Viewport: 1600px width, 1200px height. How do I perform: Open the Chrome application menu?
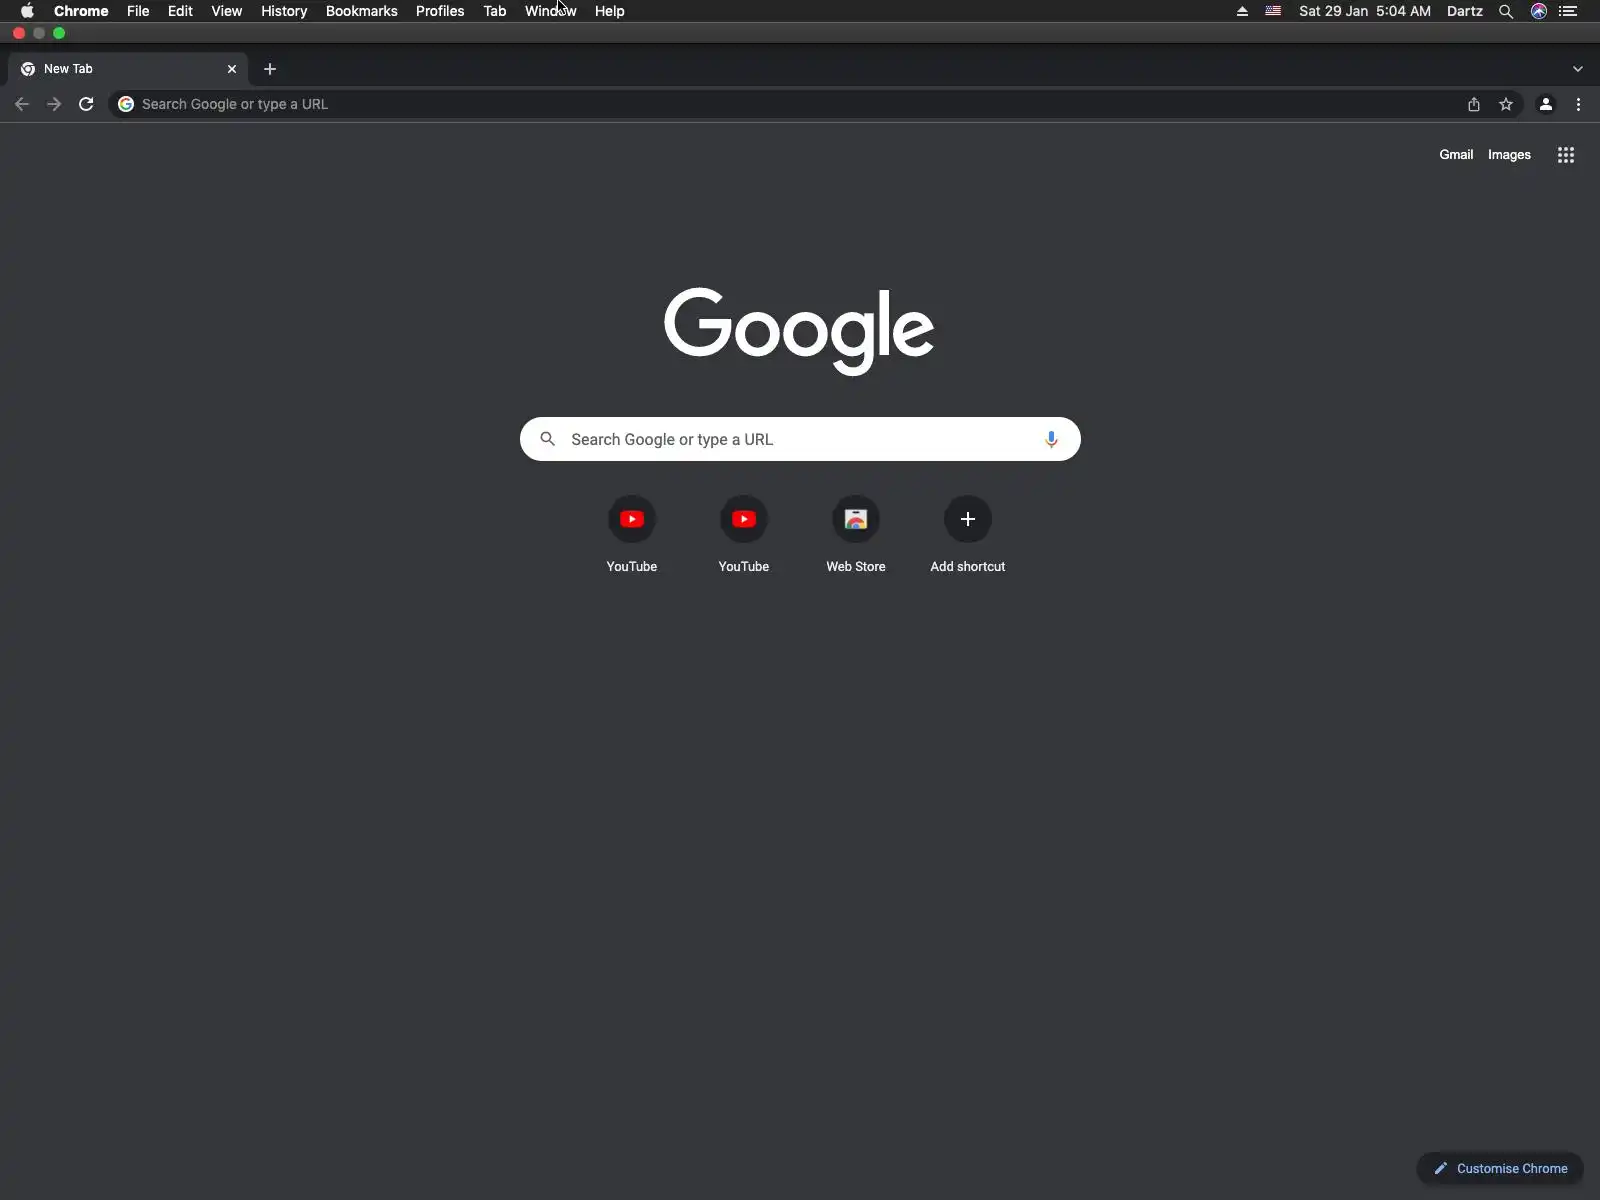coord(81,11)
